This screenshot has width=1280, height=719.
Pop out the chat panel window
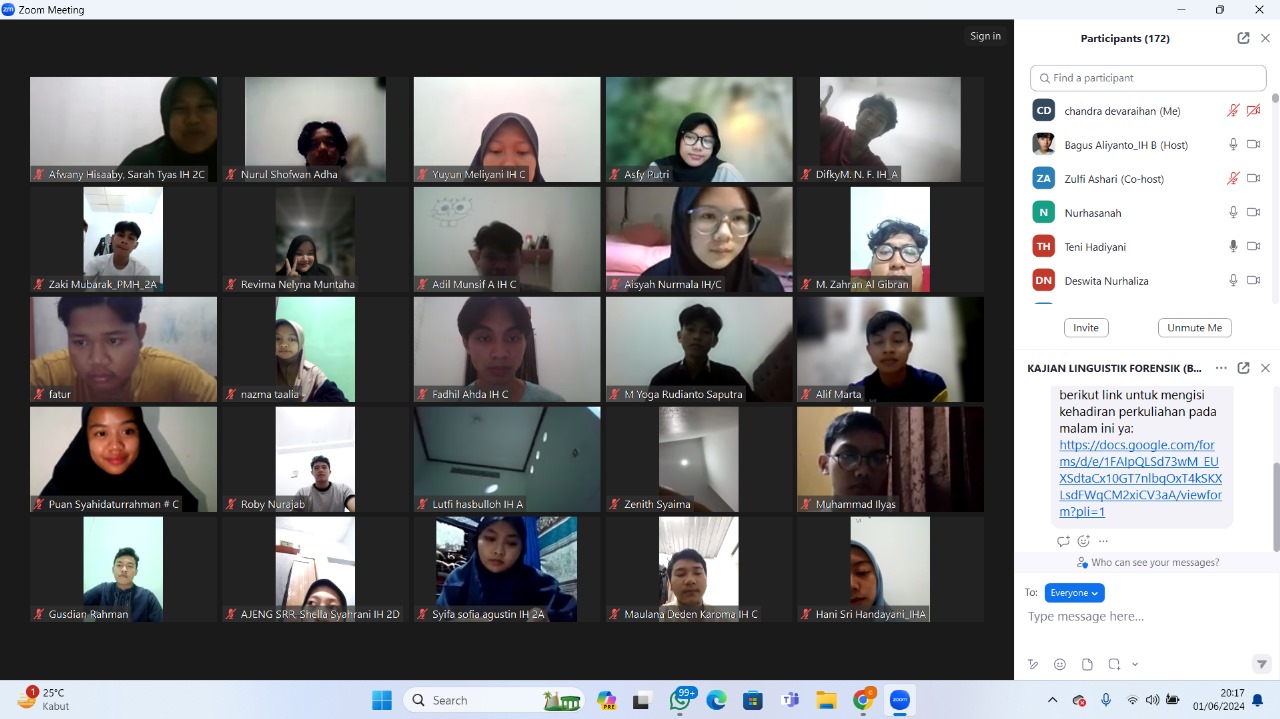(x=1243, y=368)
